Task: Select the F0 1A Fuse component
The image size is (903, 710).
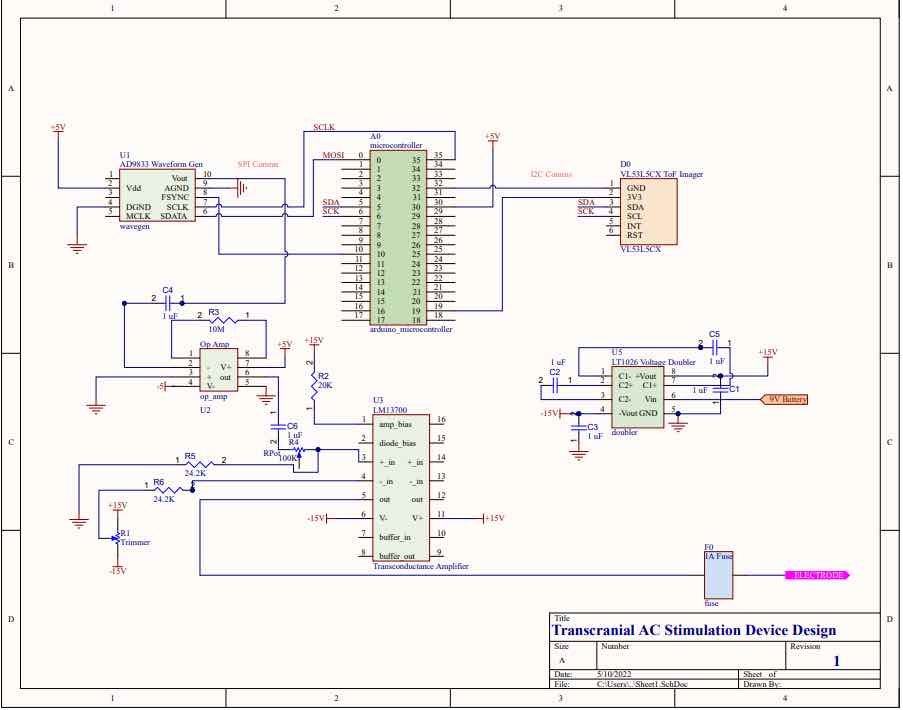Action: click(x=719, y=575)
